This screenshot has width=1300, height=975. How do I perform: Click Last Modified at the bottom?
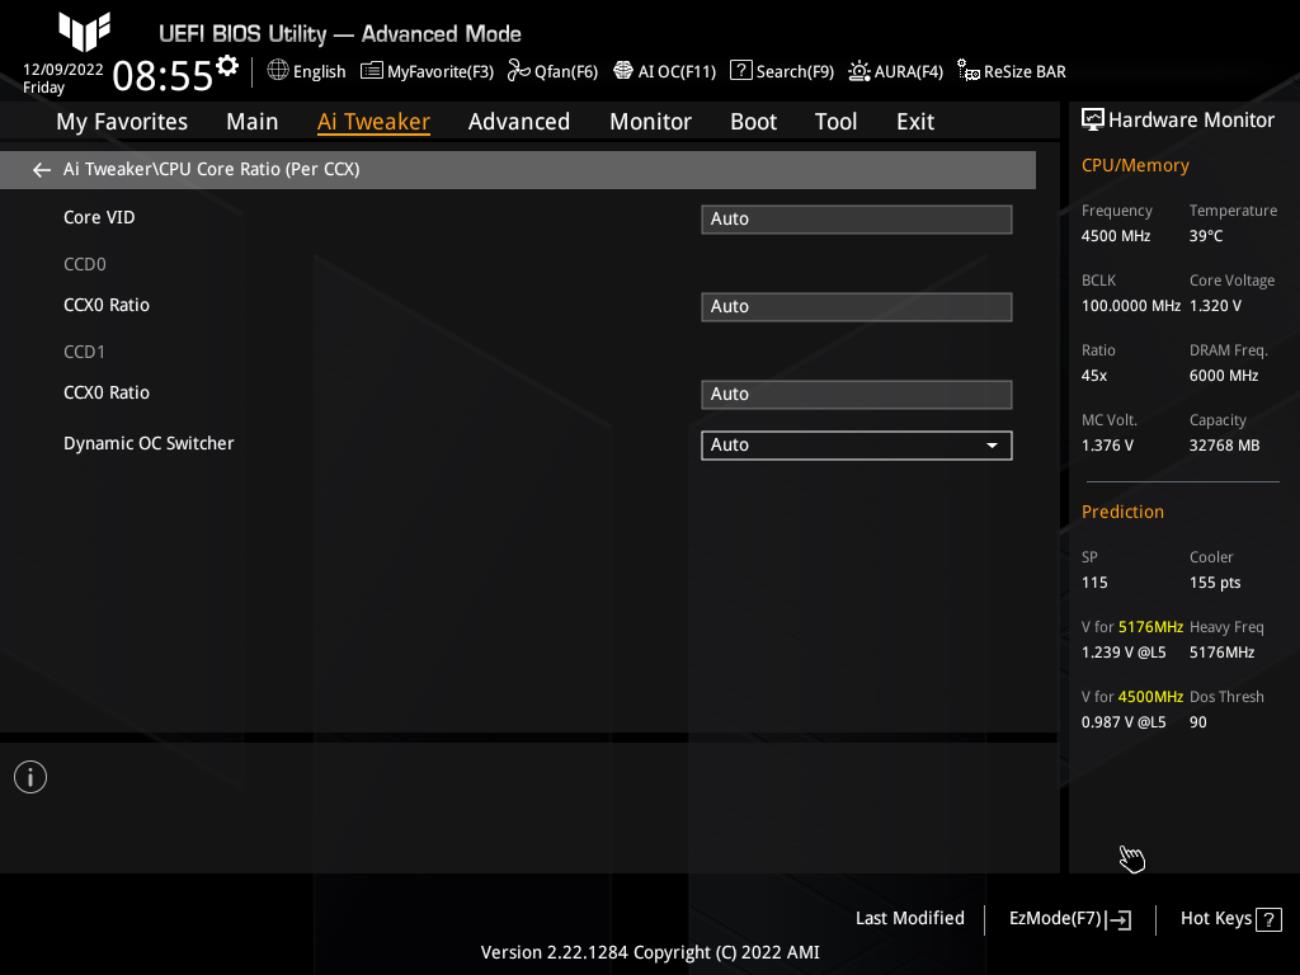pyautogui.click(x=910, y=918)
